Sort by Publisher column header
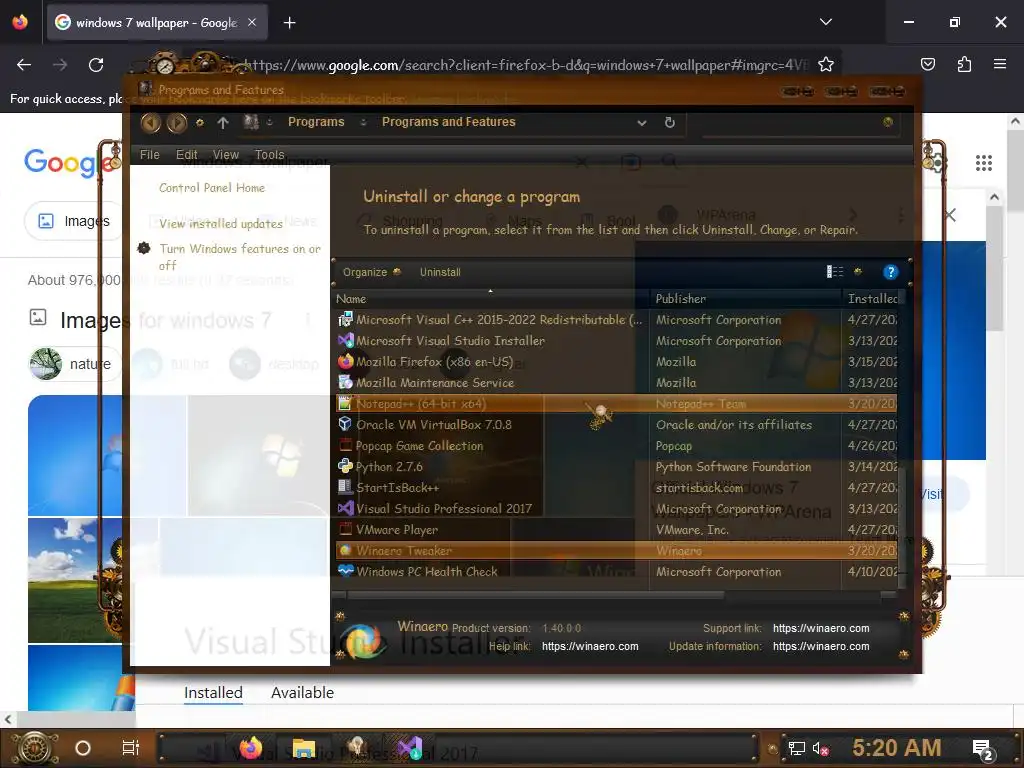This screenshot has width=1024, height=768. pyautogui.click(x=746, y=299)
